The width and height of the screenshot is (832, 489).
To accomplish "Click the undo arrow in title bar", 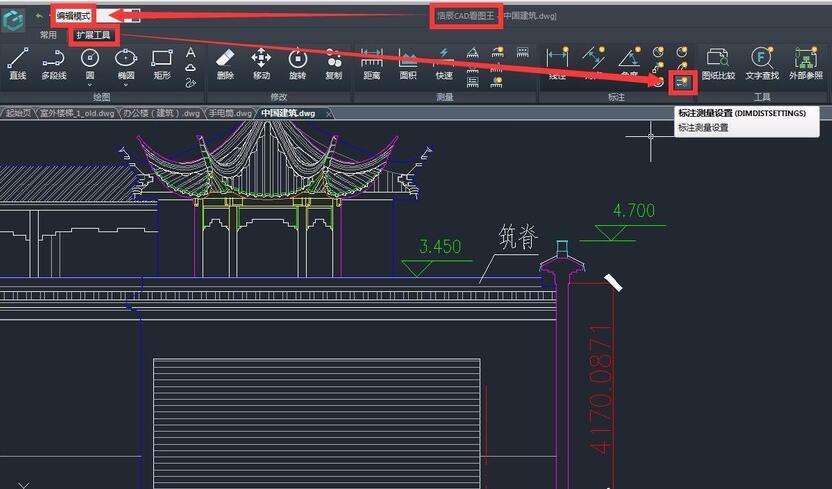I will point(39,16).
